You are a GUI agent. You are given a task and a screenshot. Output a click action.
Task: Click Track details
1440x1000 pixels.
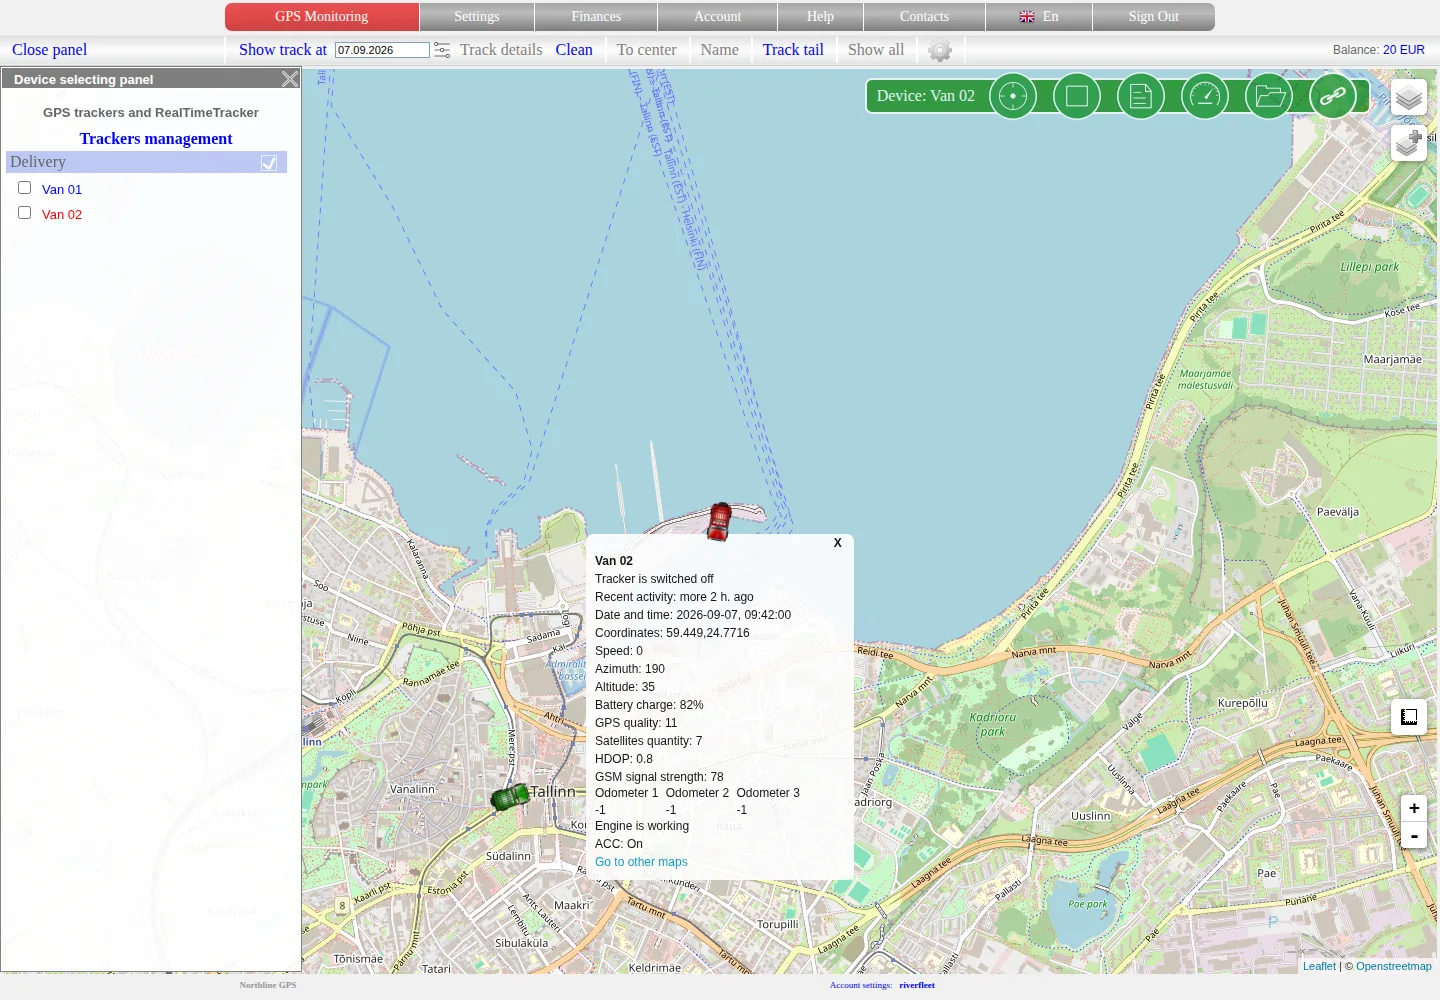tap(501, 50)
